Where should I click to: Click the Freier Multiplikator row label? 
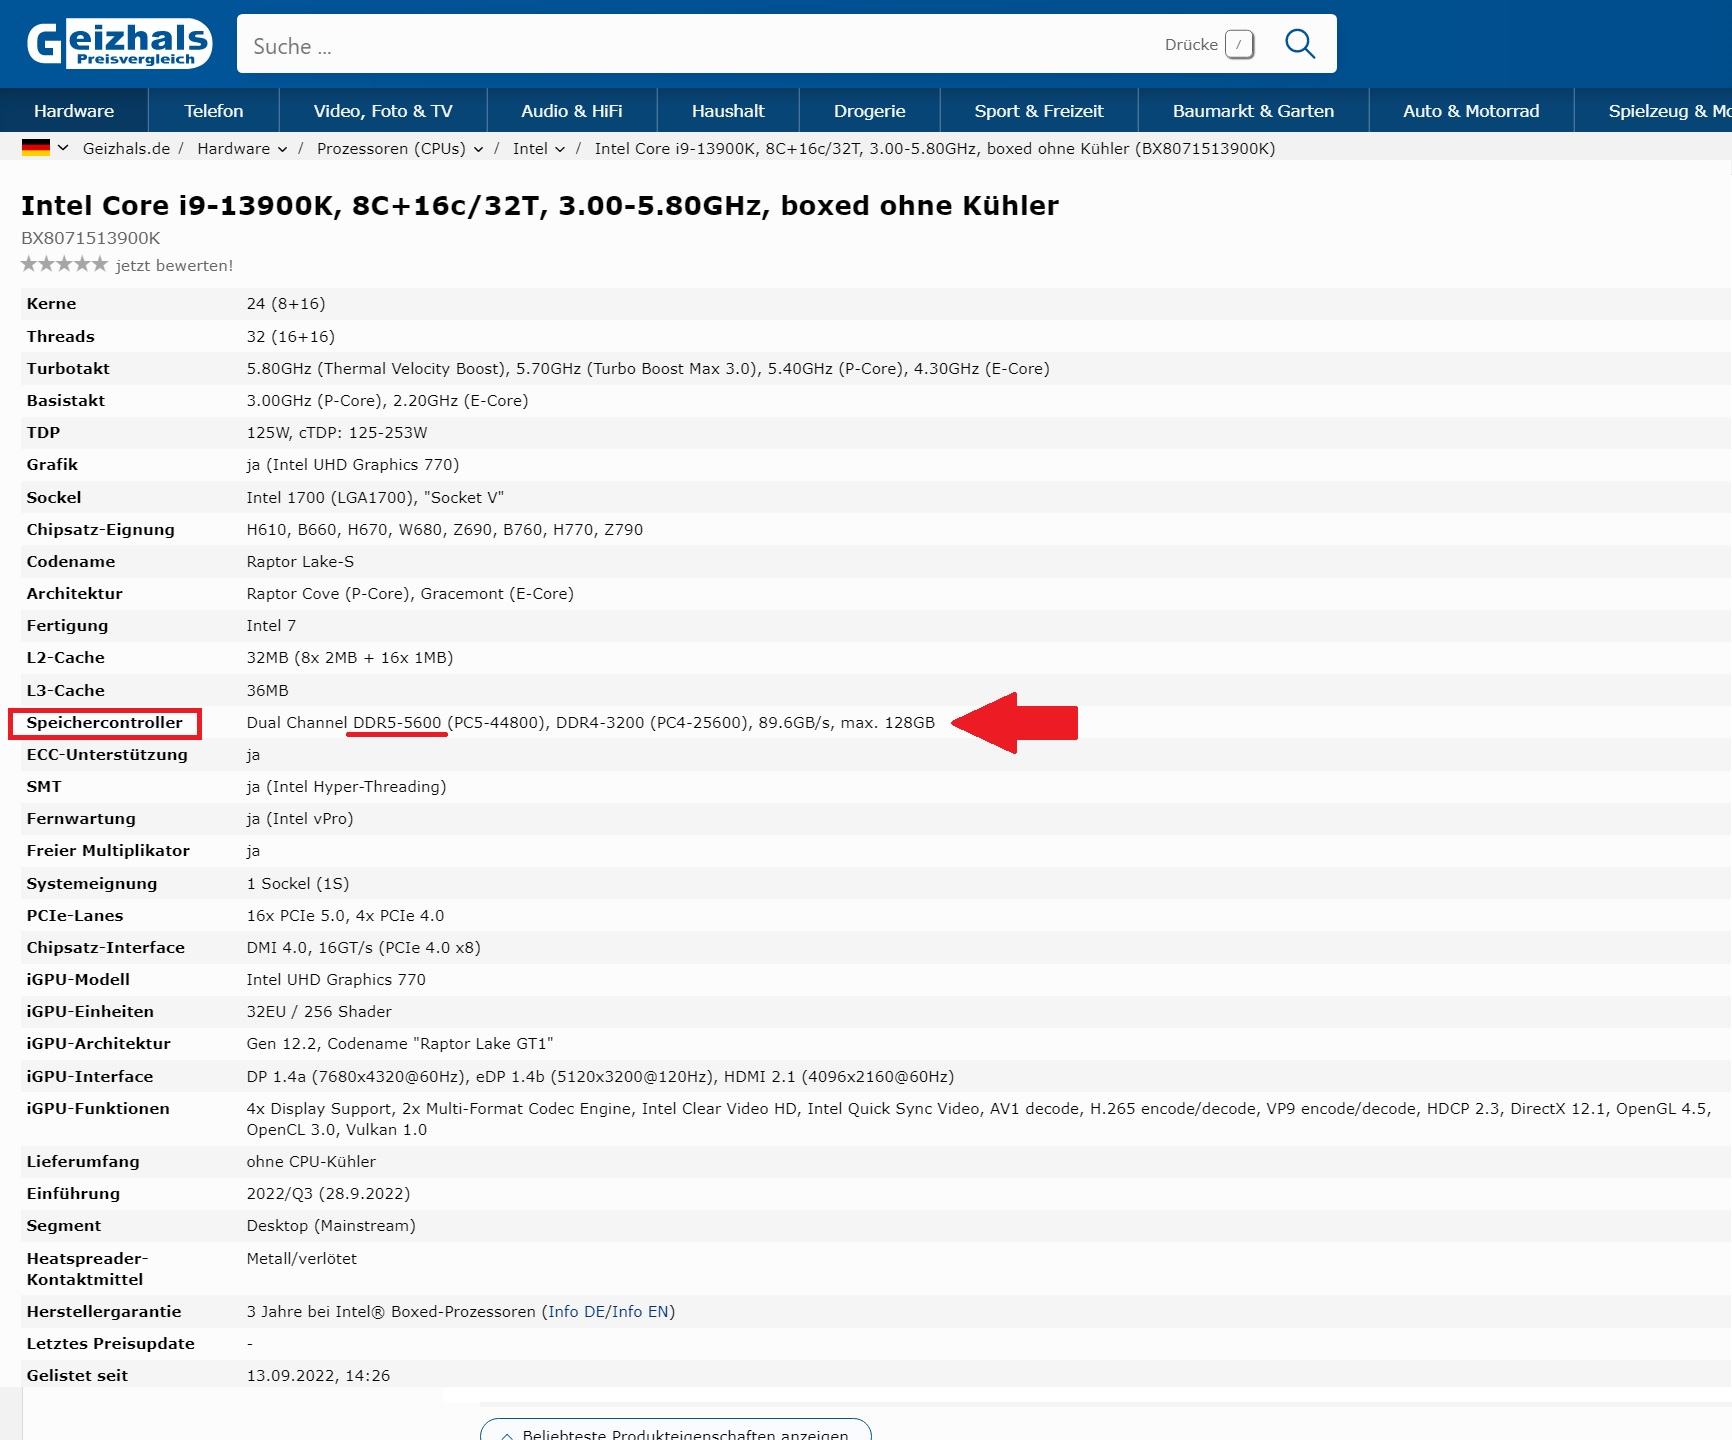pos(108,851)
